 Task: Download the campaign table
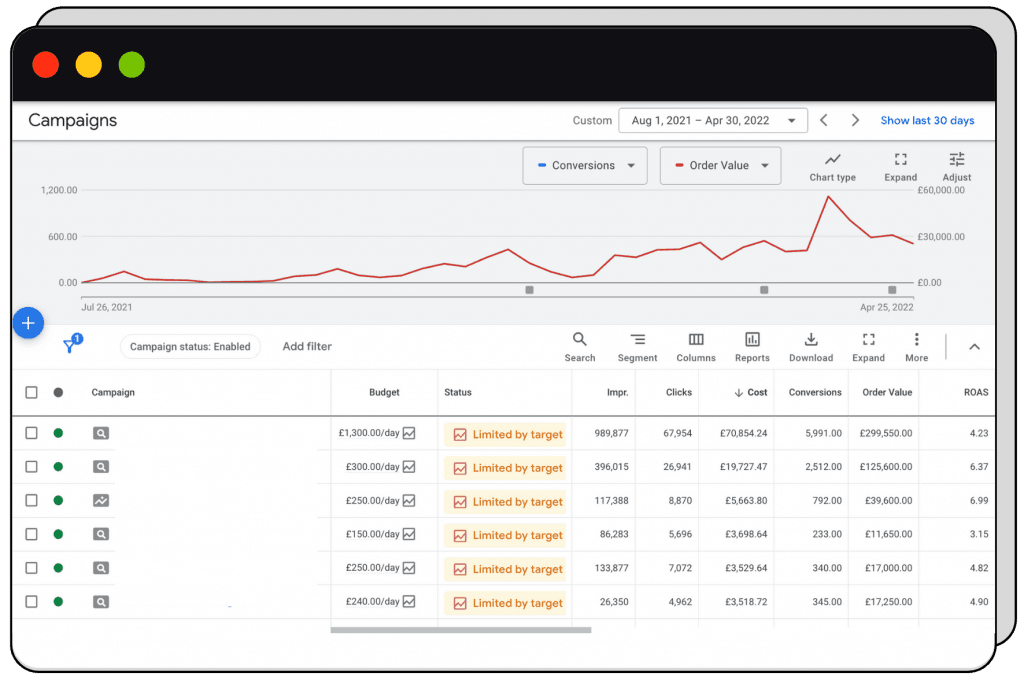click(x=810, y=348)
